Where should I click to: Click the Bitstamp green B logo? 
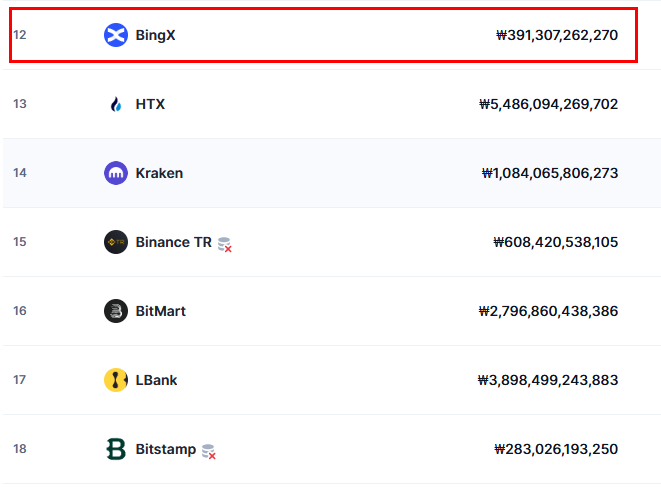pos(116,449)
